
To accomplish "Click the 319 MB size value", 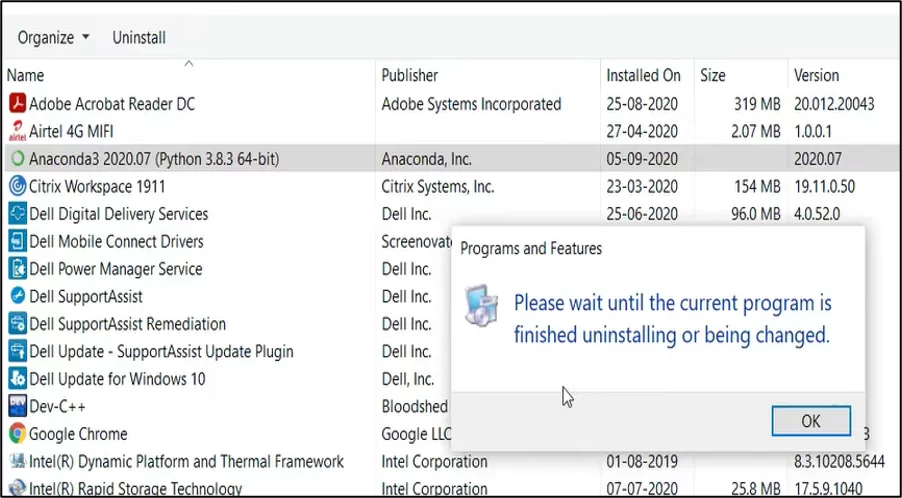I will point(757,104).
